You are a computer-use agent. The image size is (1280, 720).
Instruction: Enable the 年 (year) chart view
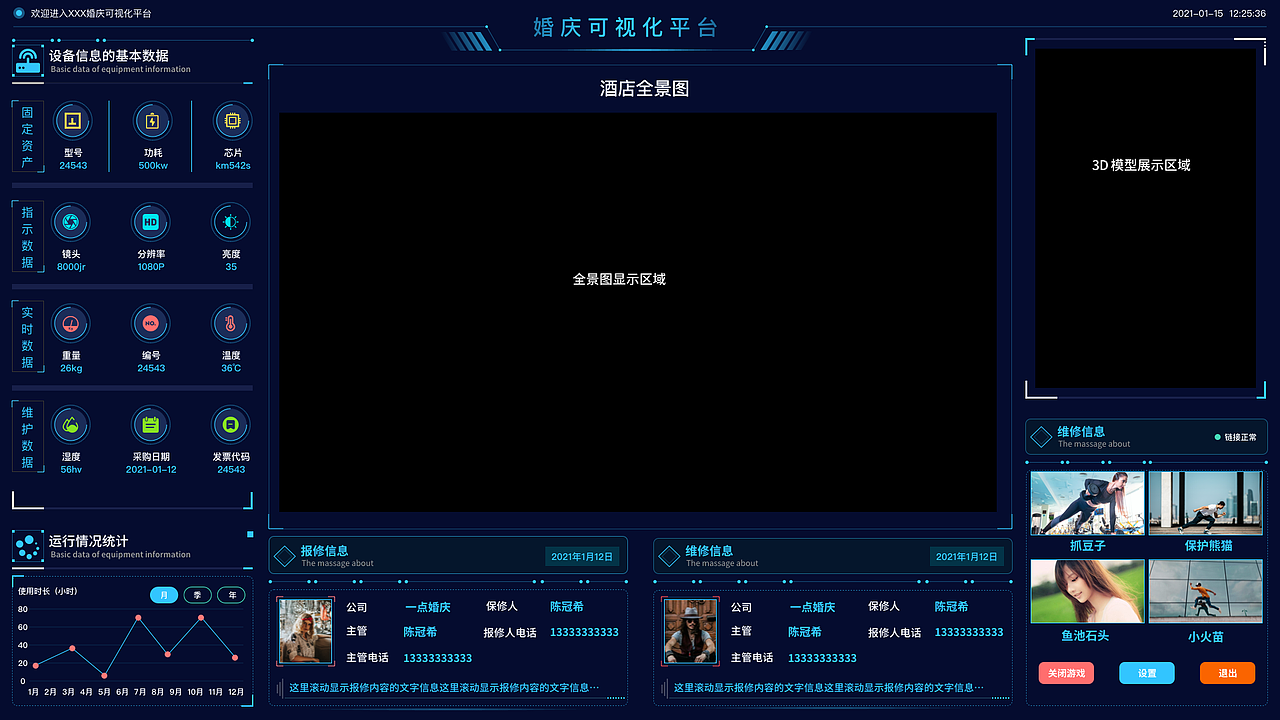pos(231,594)
